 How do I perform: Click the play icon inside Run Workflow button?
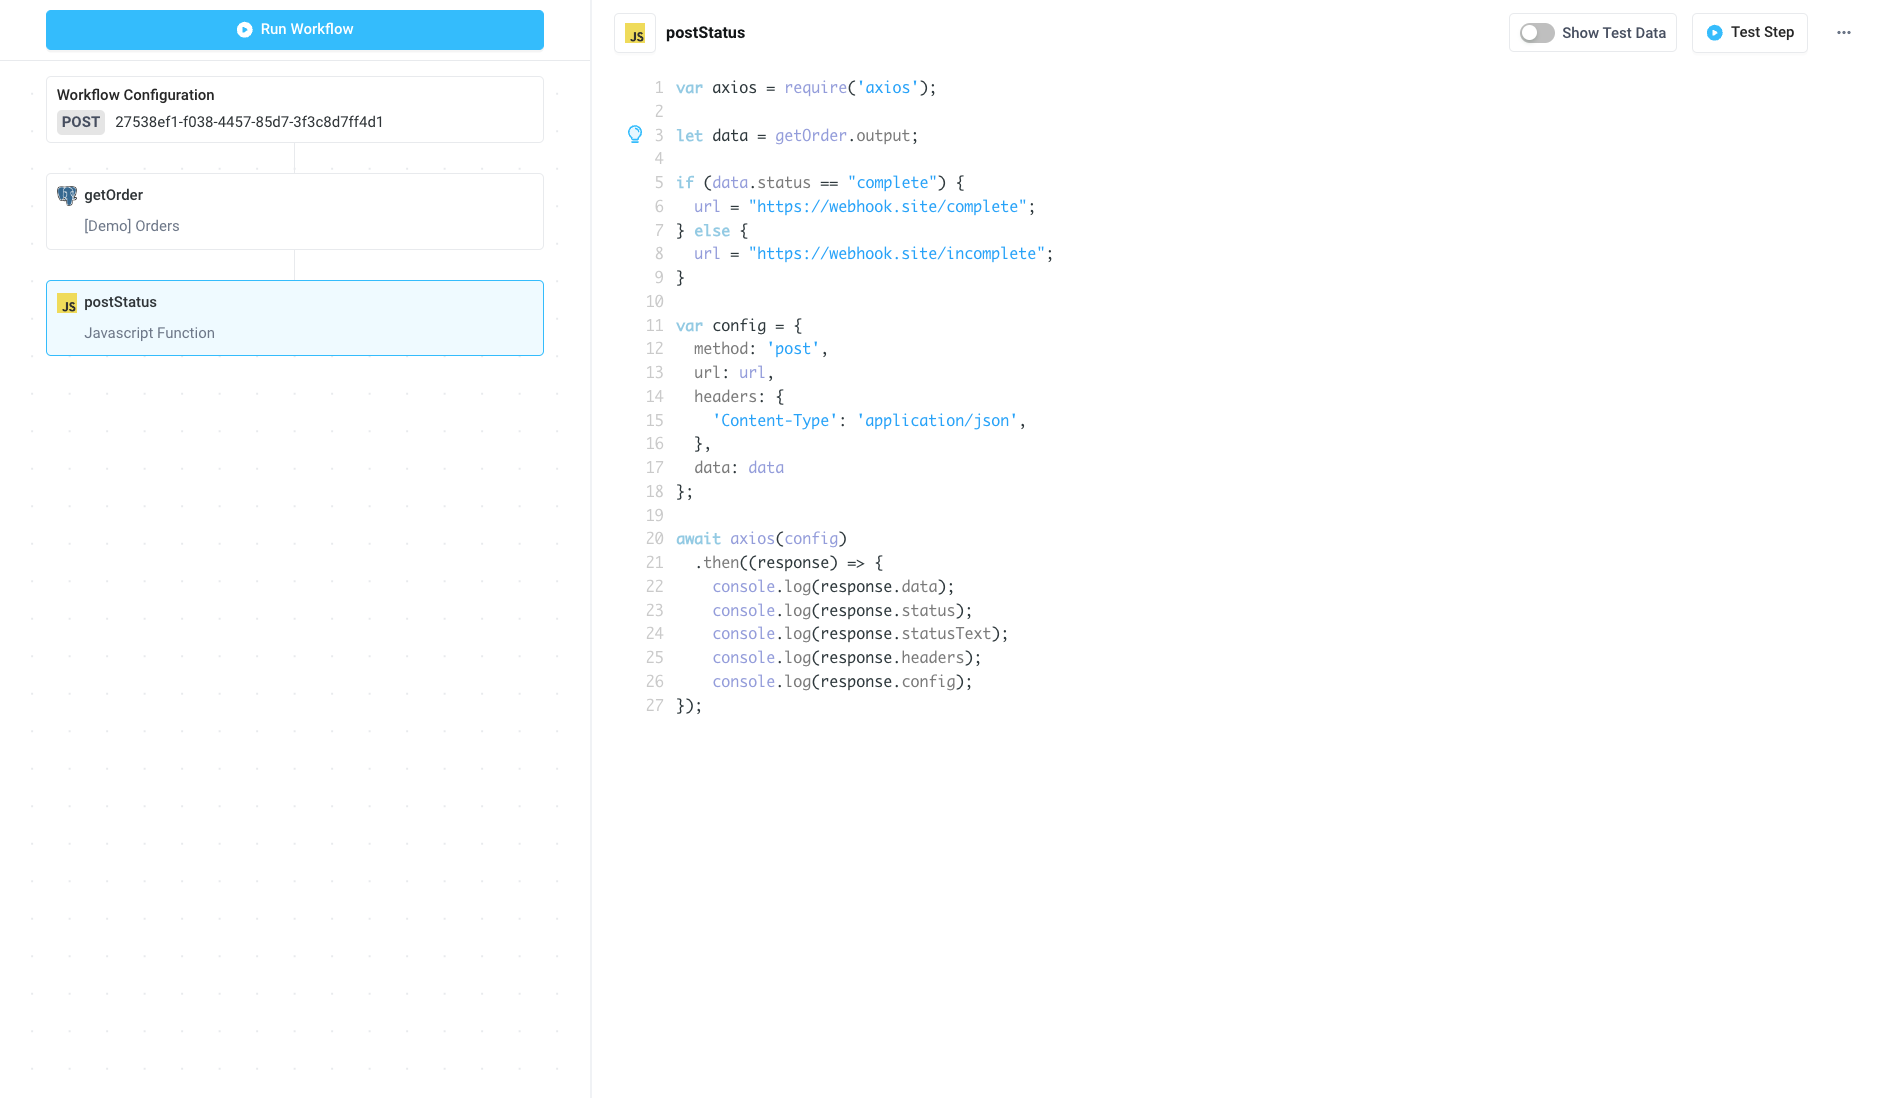[x=244, y=29]
